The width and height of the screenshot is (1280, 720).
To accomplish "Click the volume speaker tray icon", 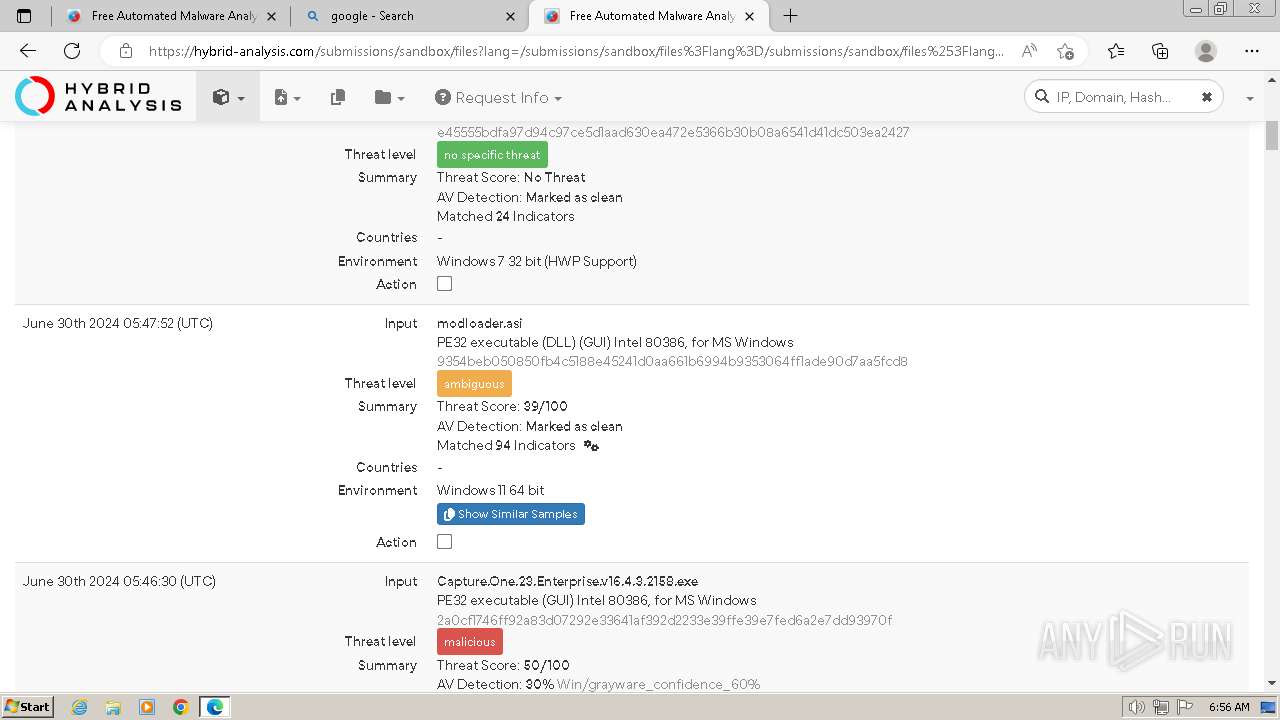I will coord(1137,707).
